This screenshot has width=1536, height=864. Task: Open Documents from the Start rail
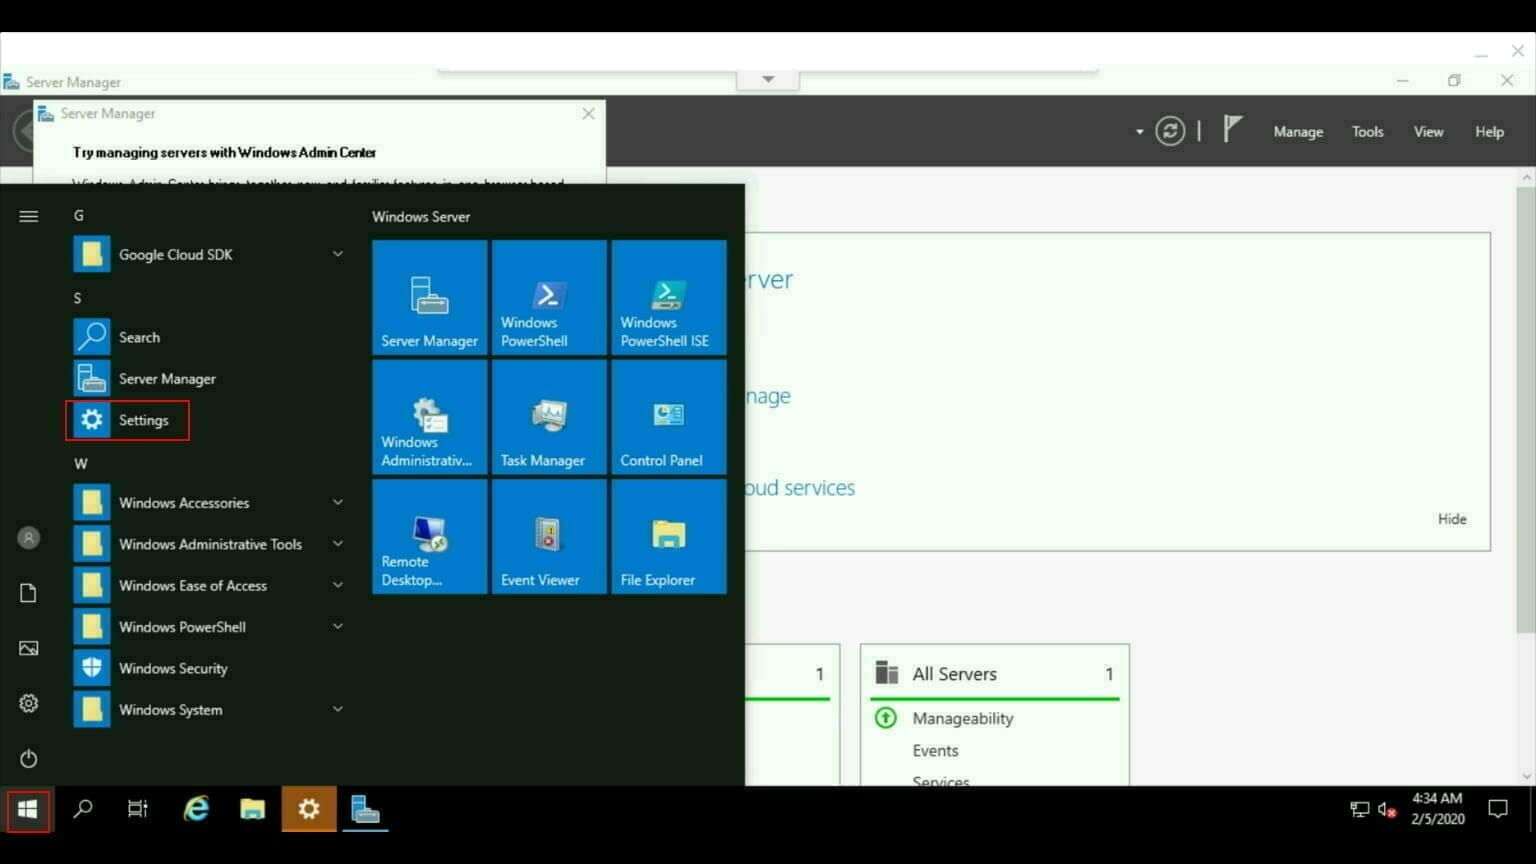point(29,593)
